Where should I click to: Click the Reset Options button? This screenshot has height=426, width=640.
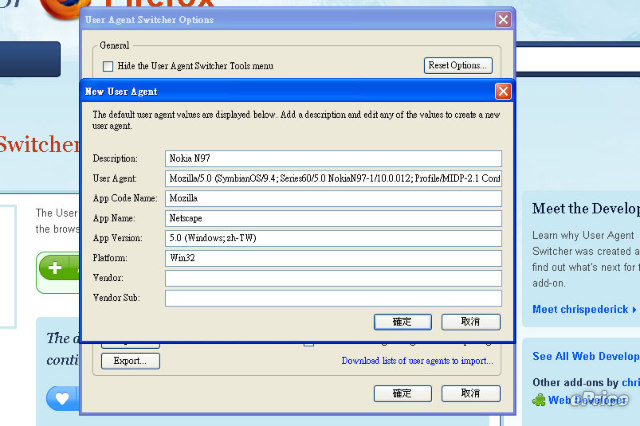click(x=458, y=65)
